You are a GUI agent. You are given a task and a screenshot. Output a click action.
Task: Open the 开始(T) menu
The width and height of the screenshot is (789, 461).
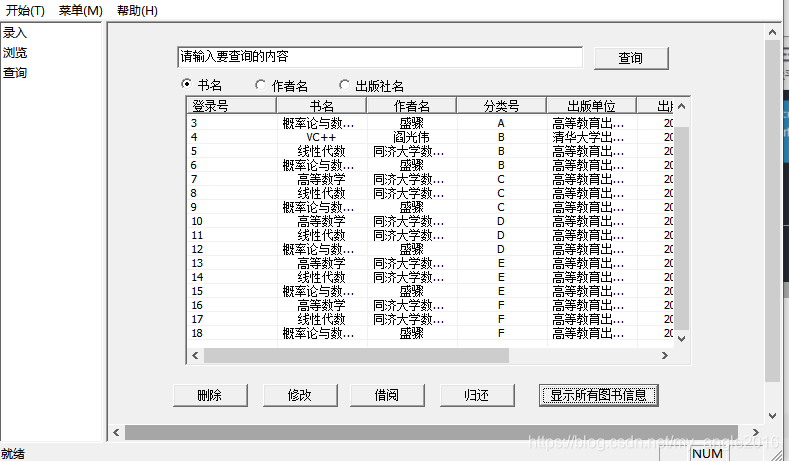point(25,11)
